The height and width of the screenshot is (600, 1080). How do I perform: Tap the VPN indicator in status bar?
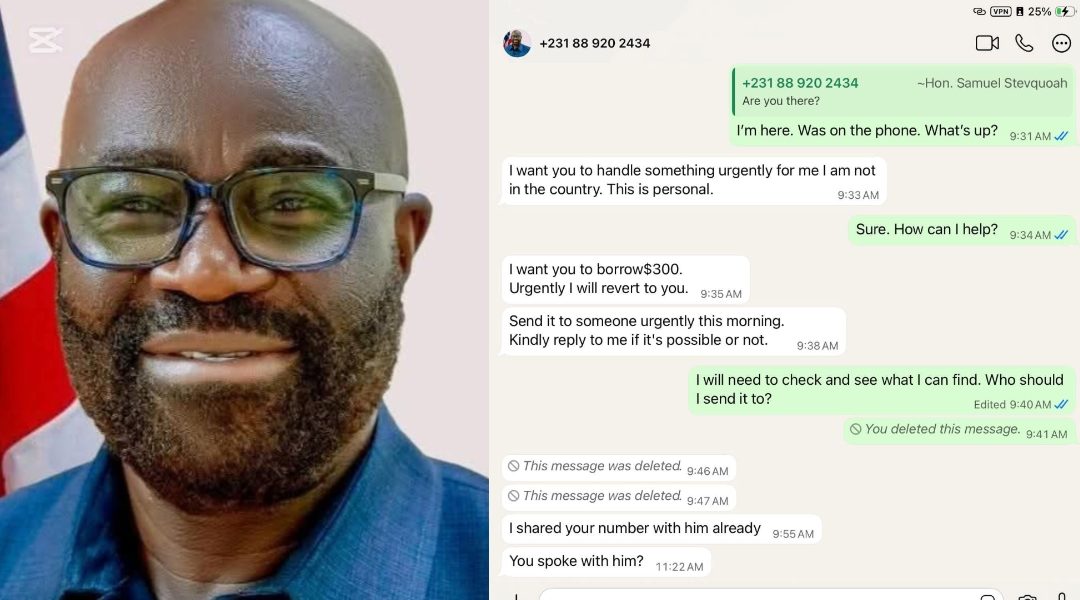pos(1001,11)
